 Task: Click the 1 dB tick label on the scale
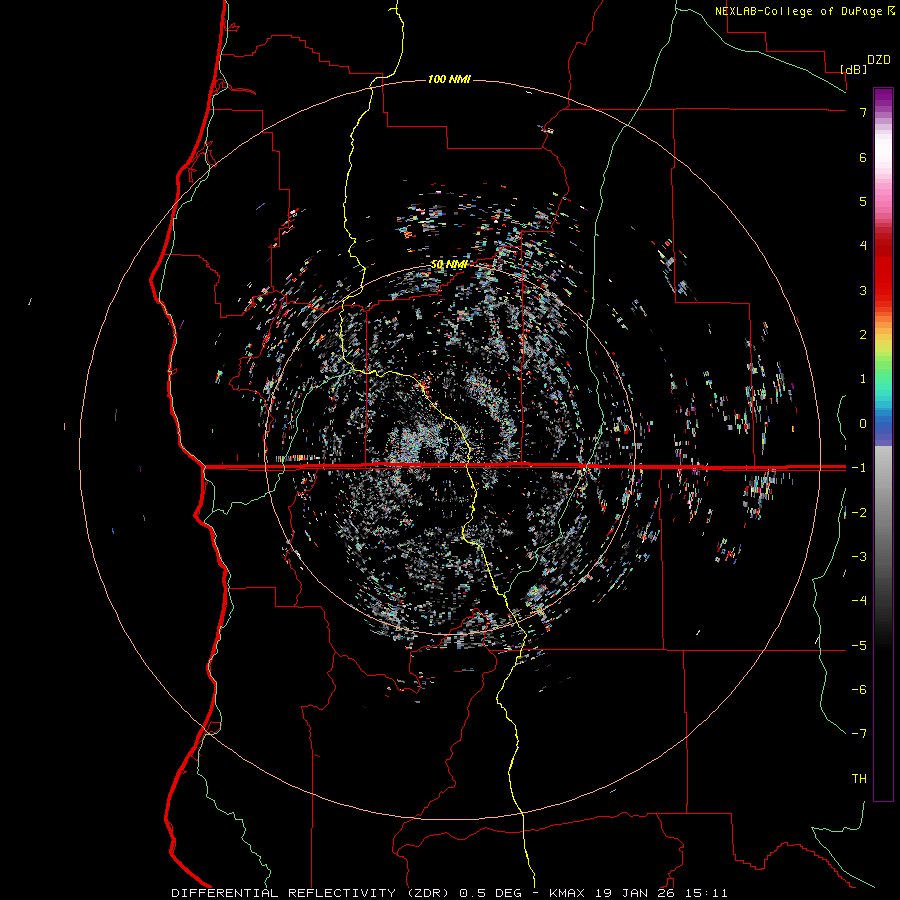pyautogui.click(x=863, y=379)
